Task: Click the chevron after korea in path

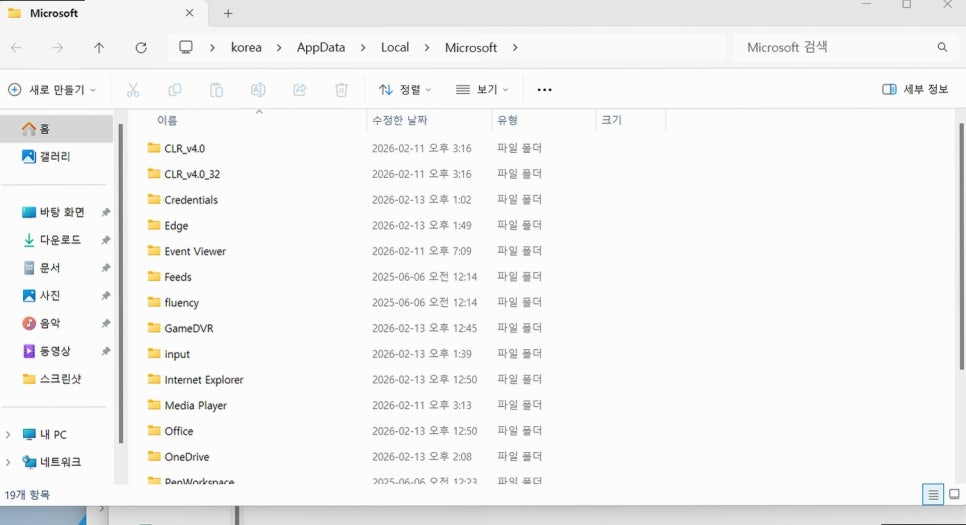Action: coord(279,47)
